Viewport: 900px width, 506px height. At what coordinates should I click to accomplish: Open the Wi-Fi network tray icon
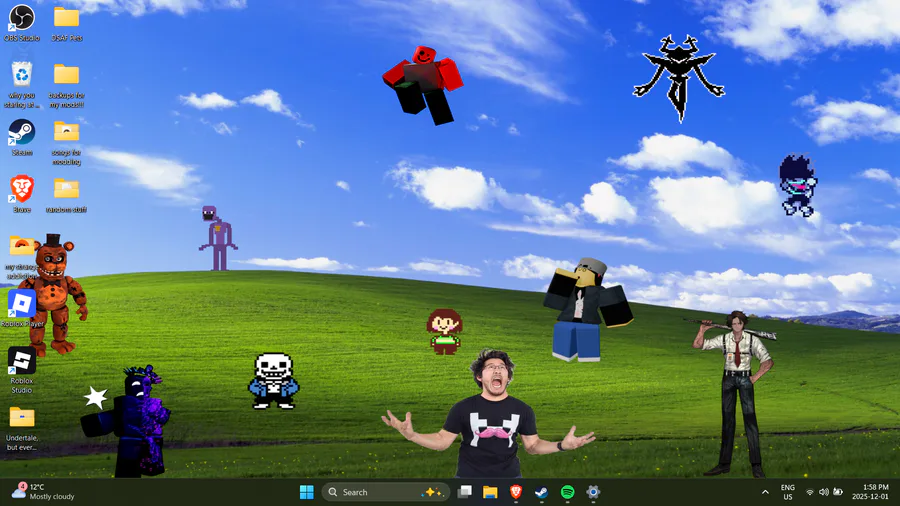[x=810, y=492]
